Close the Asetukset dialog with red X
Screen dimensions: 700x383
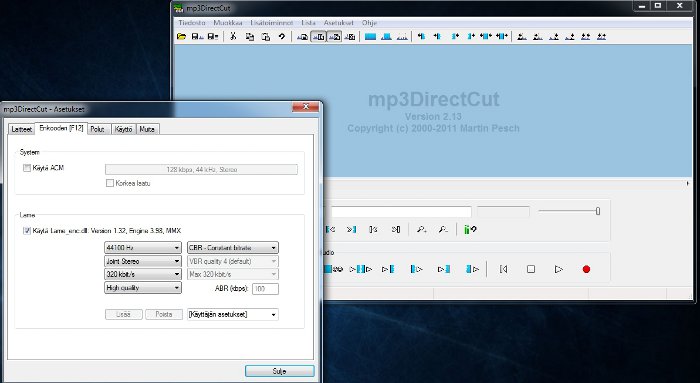tap(306, 107)
